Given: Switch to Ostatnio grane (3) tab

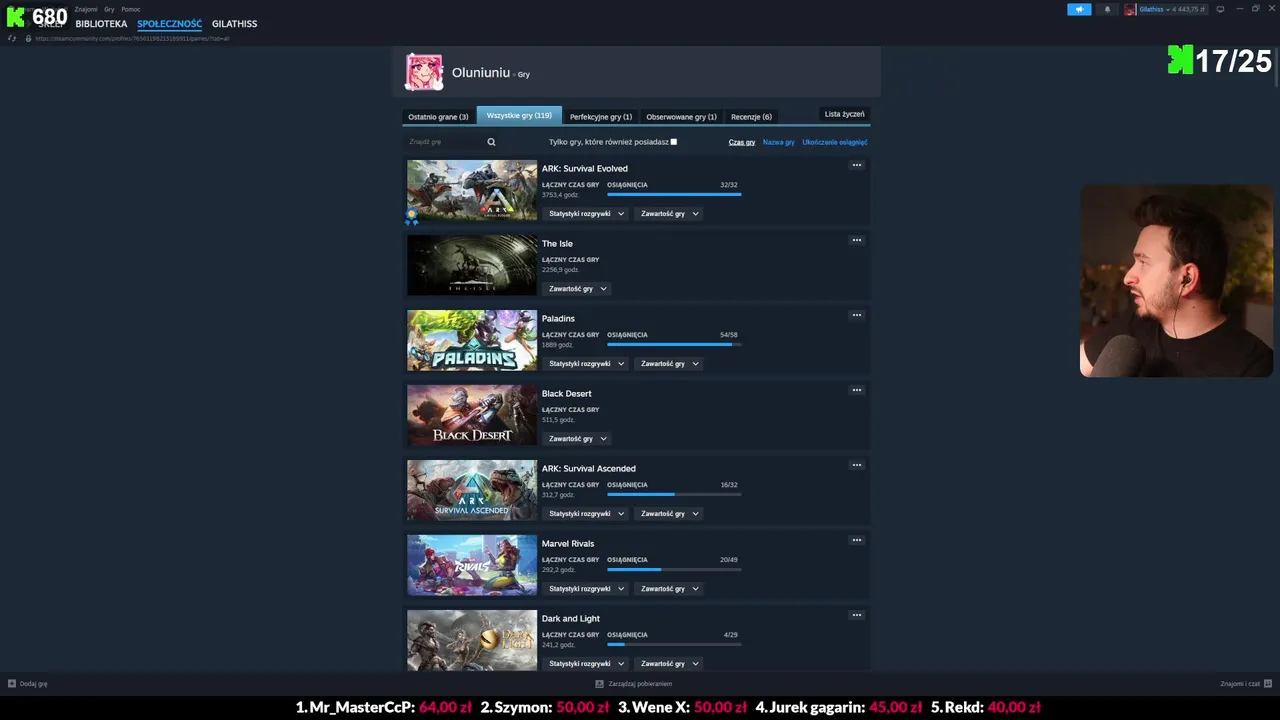Looking at the screenshot, I should [438, 117].
